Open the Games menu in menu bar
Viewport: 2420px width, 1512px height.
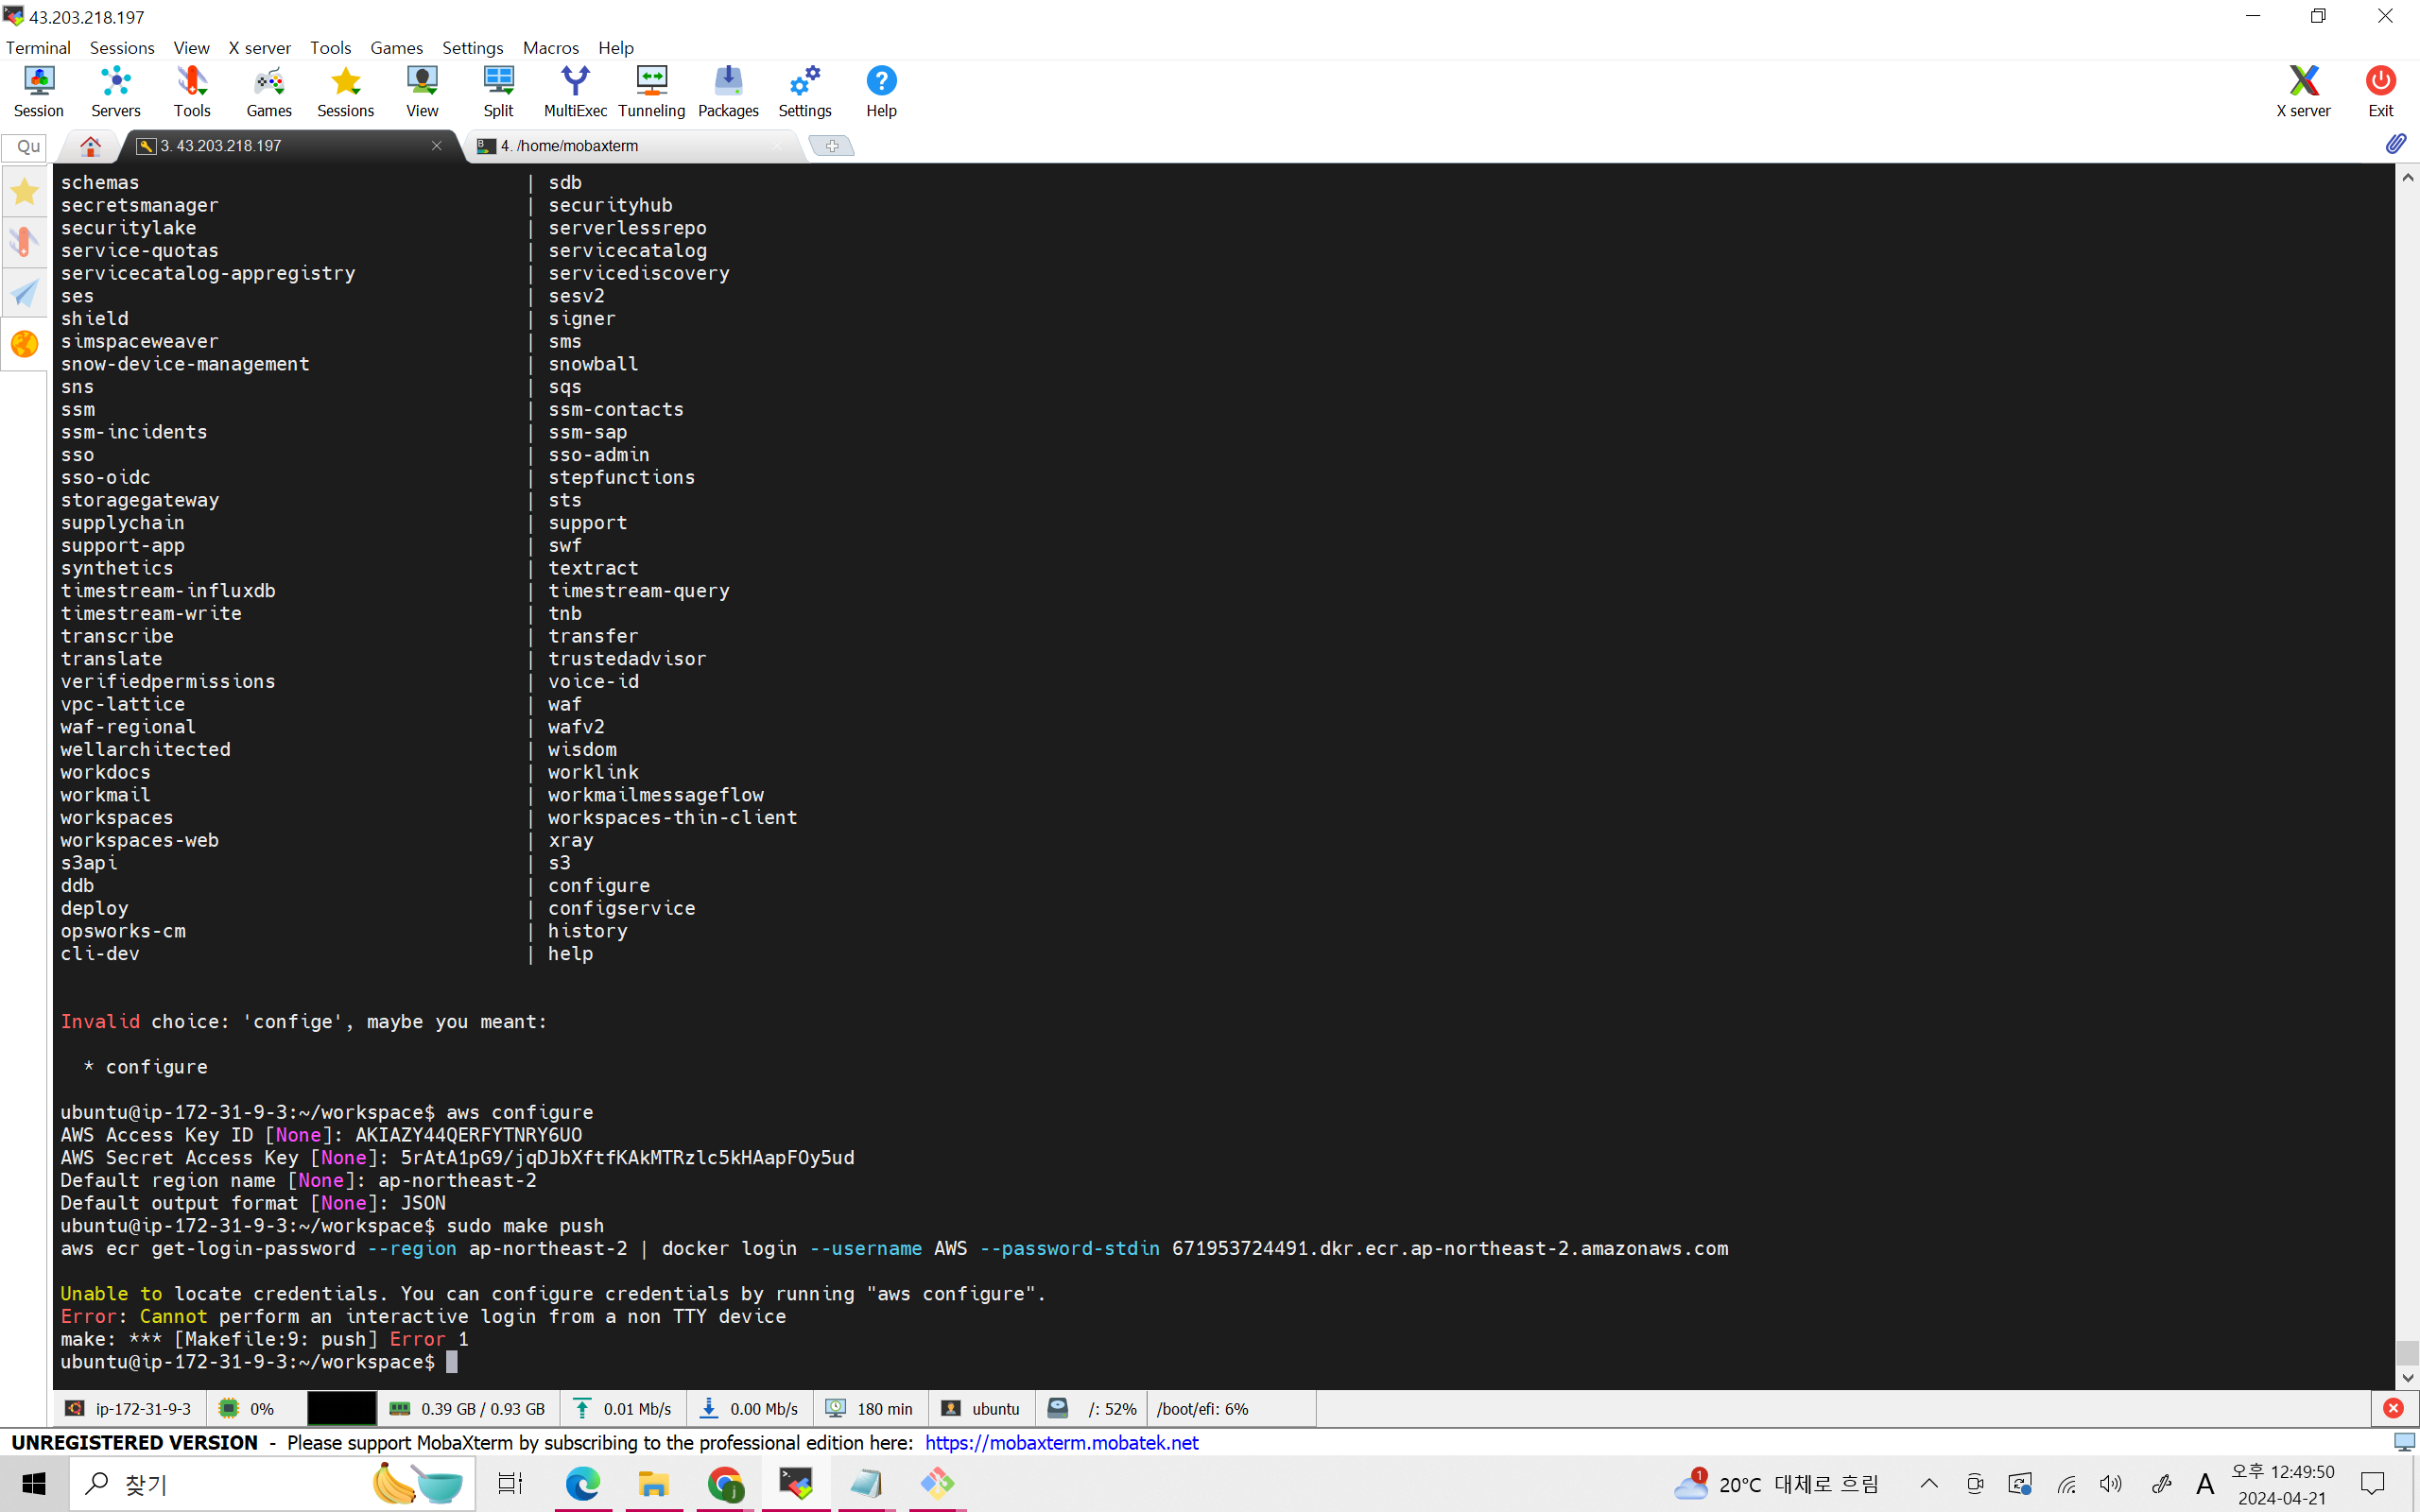[396, 48]
